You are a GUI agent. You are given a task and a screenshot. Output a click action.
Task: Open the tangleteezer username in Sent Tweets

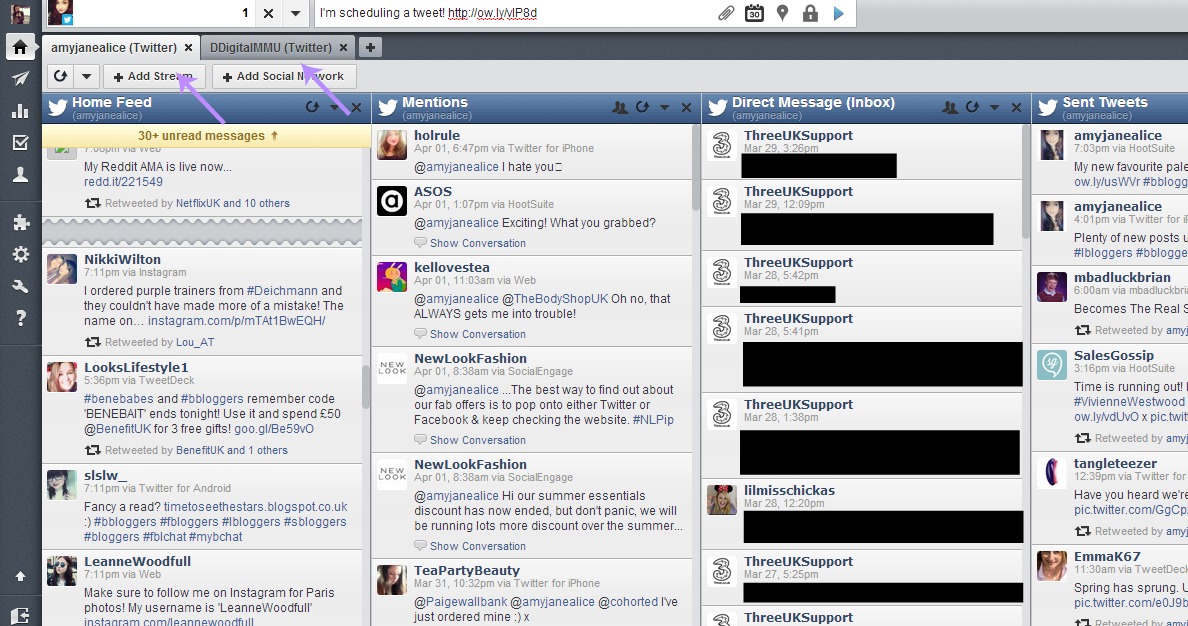coord(1115,463)
